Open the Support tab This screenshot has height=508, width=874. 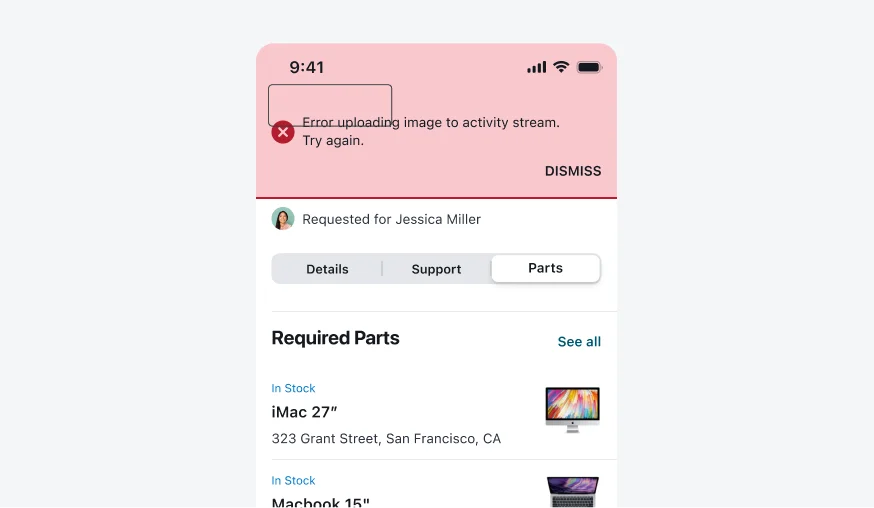pyautogui.click(x=436, y=269)
